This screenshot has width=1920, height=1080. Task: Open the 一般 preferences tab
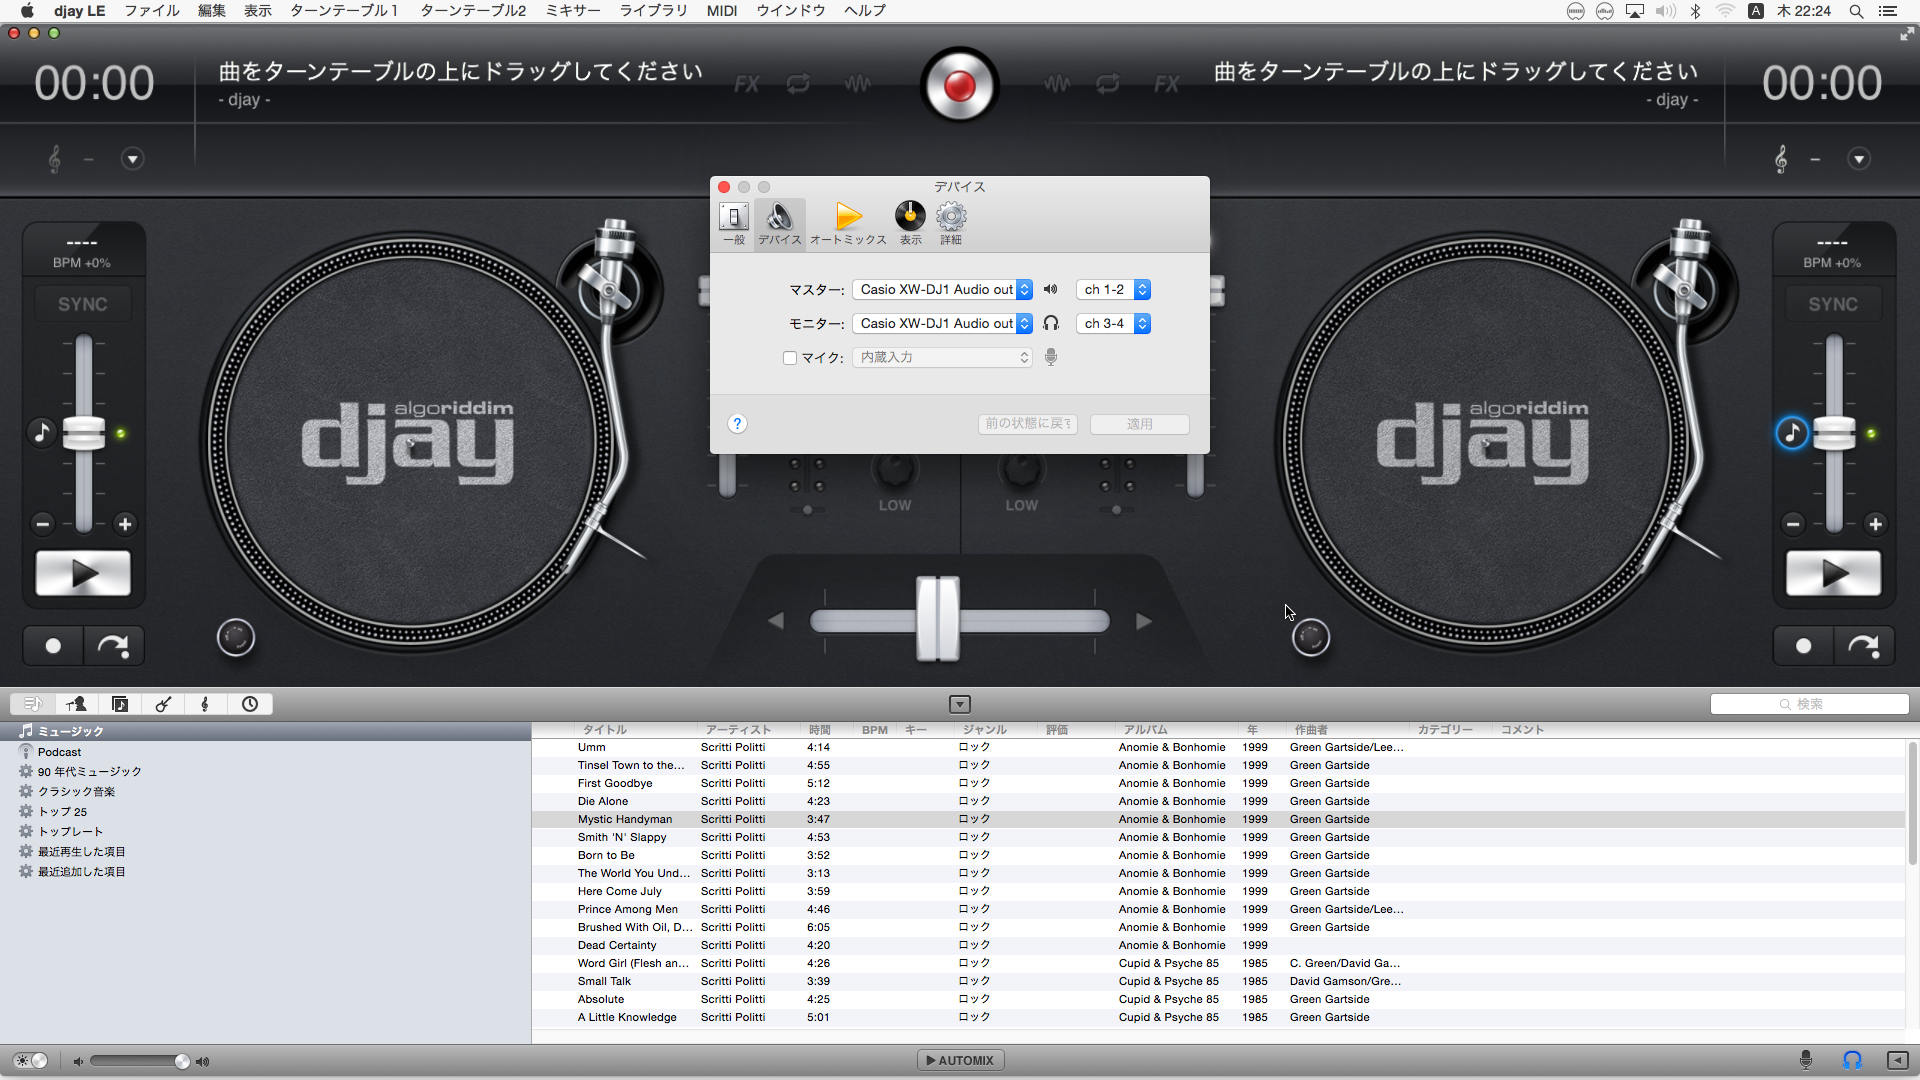click(x=734, y=223)
